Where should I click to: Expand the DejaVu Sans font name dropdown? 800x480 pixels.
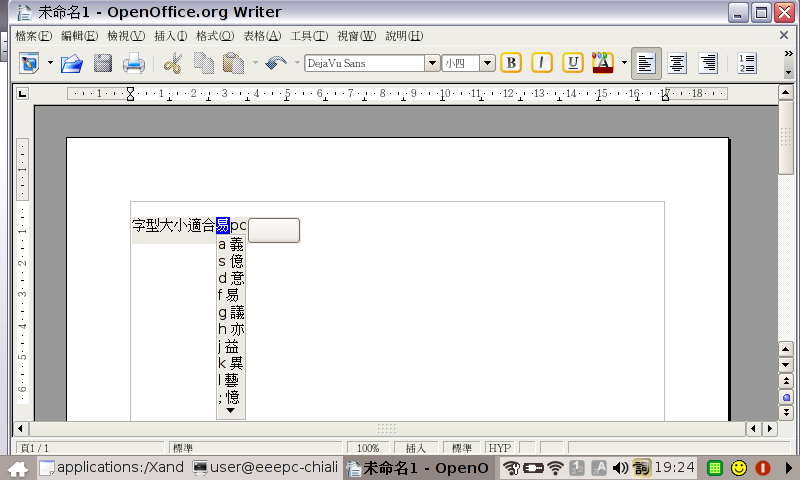[x=433, y=63]
